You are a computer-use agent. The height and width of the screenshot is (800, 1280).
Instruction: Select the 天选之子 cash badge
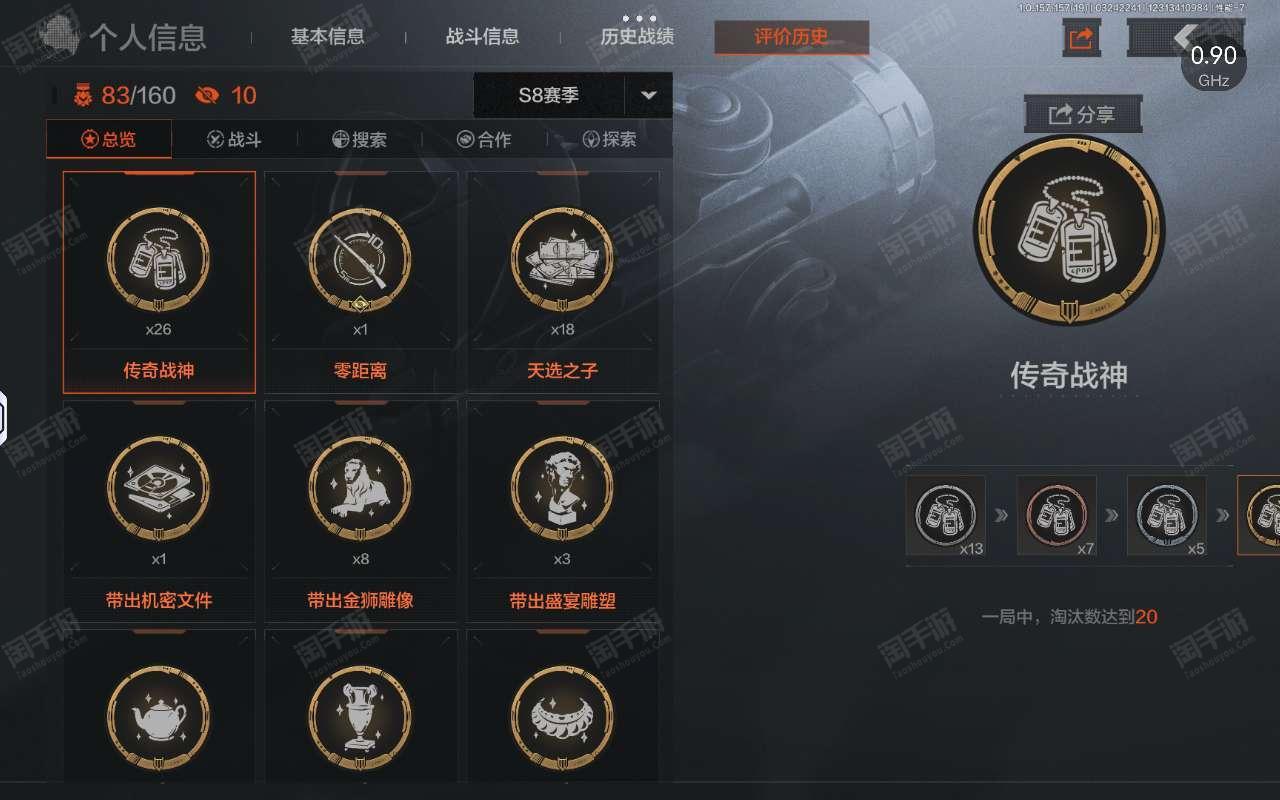pyautogui.click(x=563, y=282)
